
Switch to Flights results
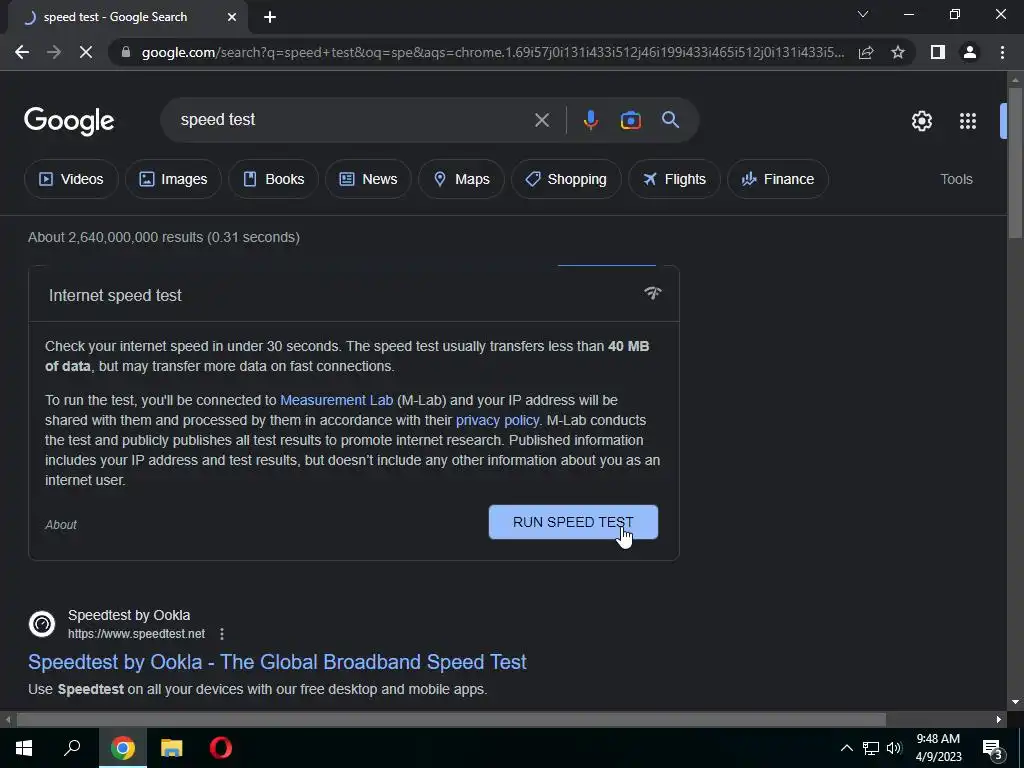coord(674,179)
